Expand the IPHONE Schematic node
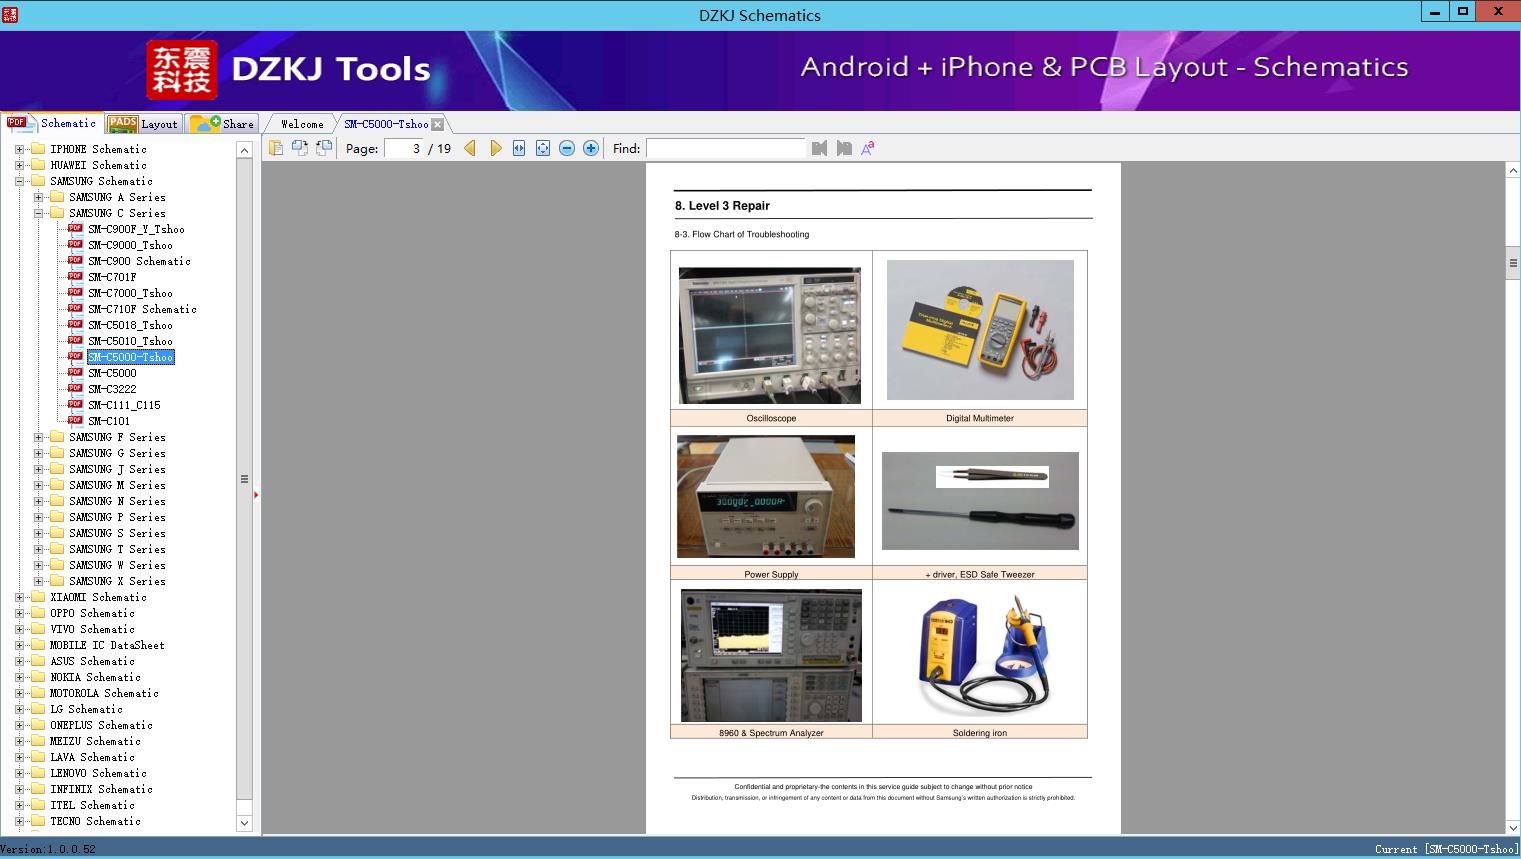Image resolution: width=1521 pixels, height=859 pixels. [x=19, y=149]
